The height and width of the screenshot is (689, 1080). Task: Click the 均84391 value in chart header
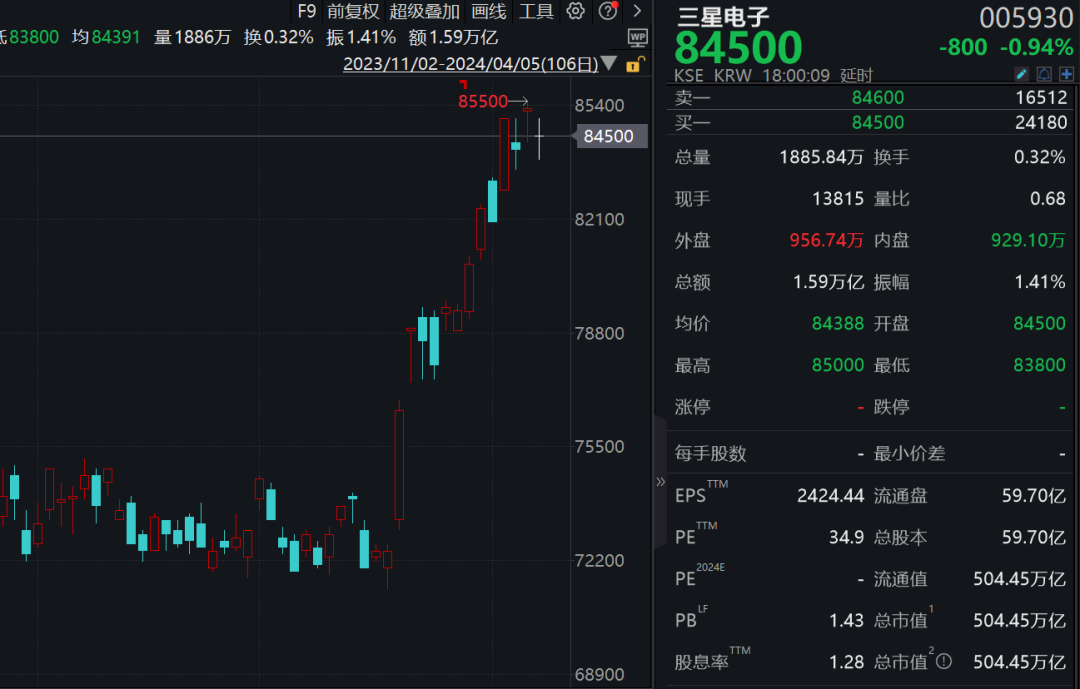pos(106,37)
